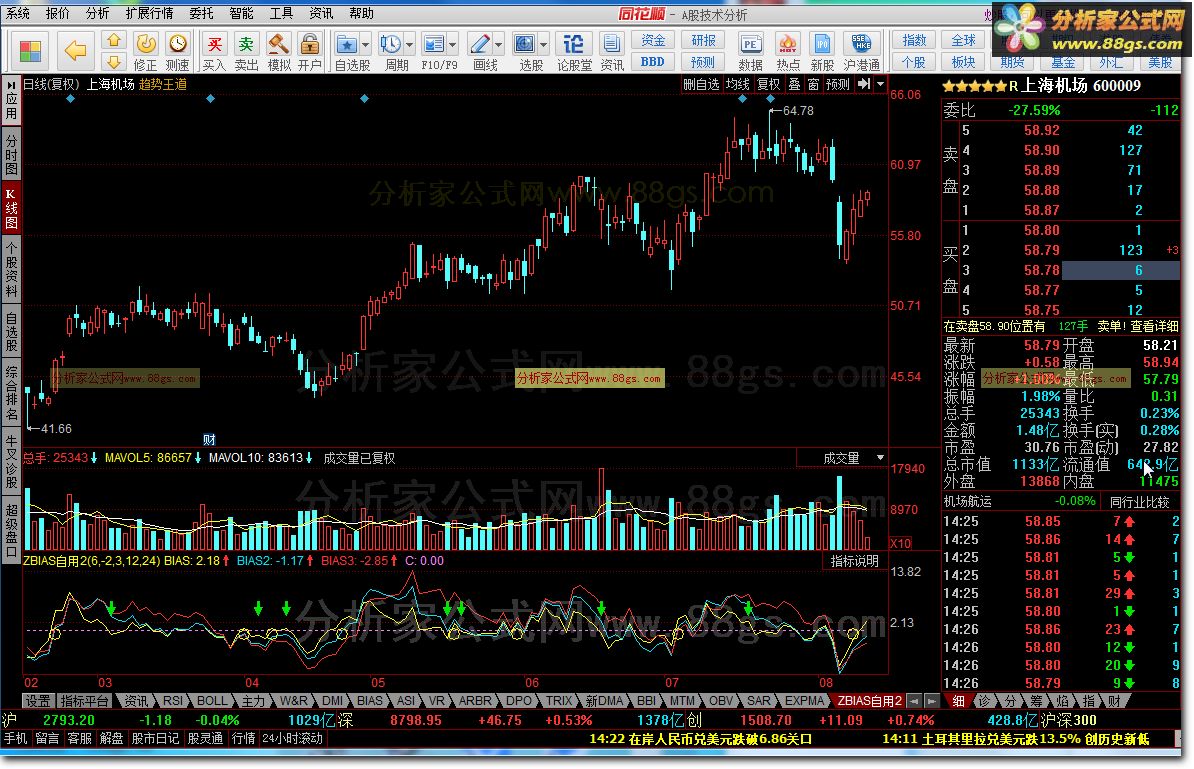Image resolution: width=1194 pixels, height=769 pixels.
Task: Click the blue diamond marker above 64.78
Action: [771, 99]
